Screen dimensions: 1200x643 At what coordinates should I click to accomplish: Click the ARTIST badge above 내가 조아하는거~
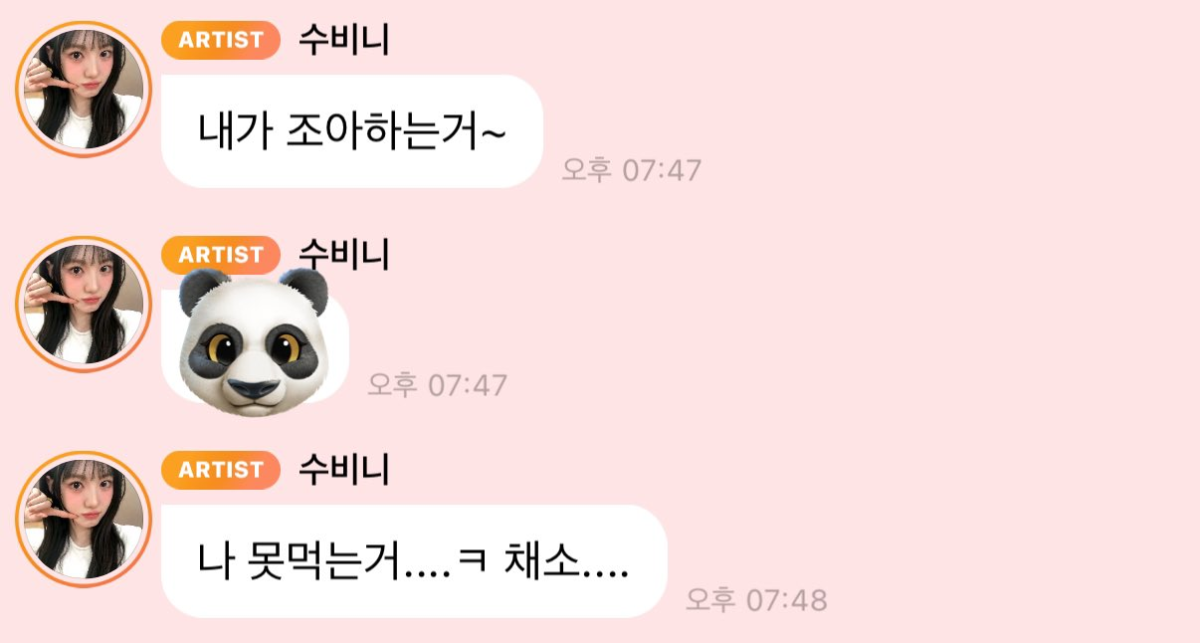pos(221,40)
